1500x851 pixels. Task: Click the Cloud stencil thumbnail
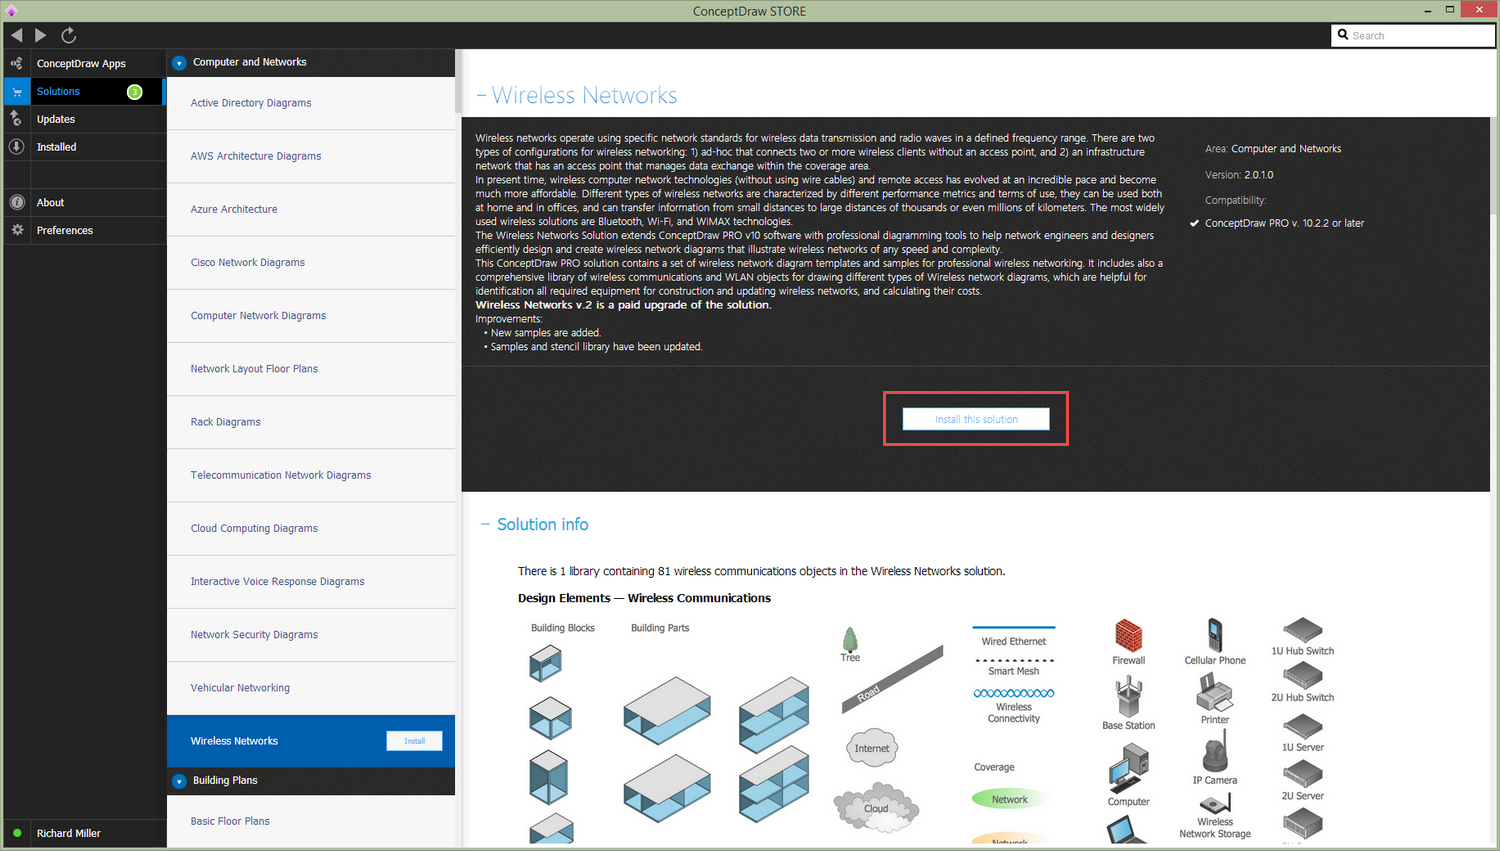click(876, 808)
